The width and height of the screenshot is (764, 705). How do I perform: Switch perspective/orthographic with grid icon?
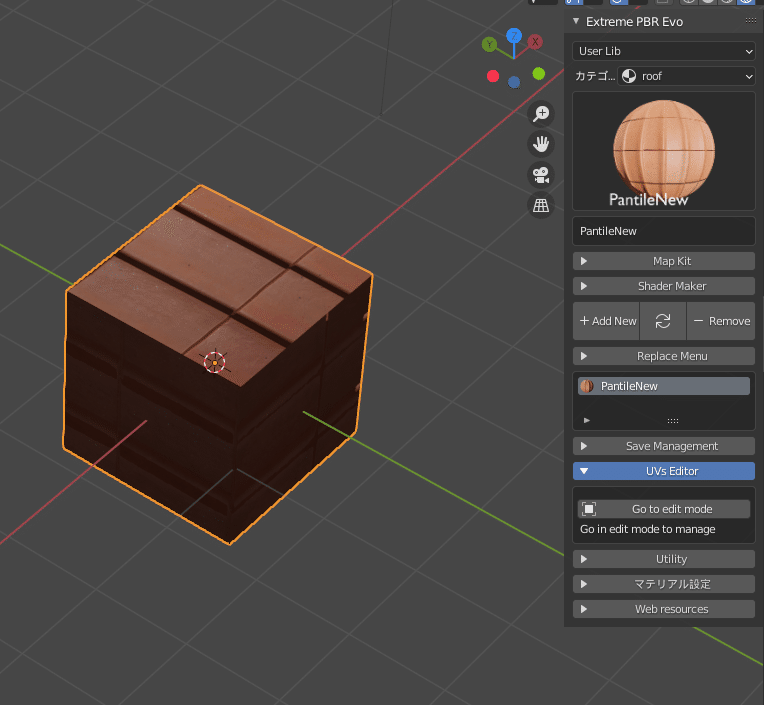point(541,206)
